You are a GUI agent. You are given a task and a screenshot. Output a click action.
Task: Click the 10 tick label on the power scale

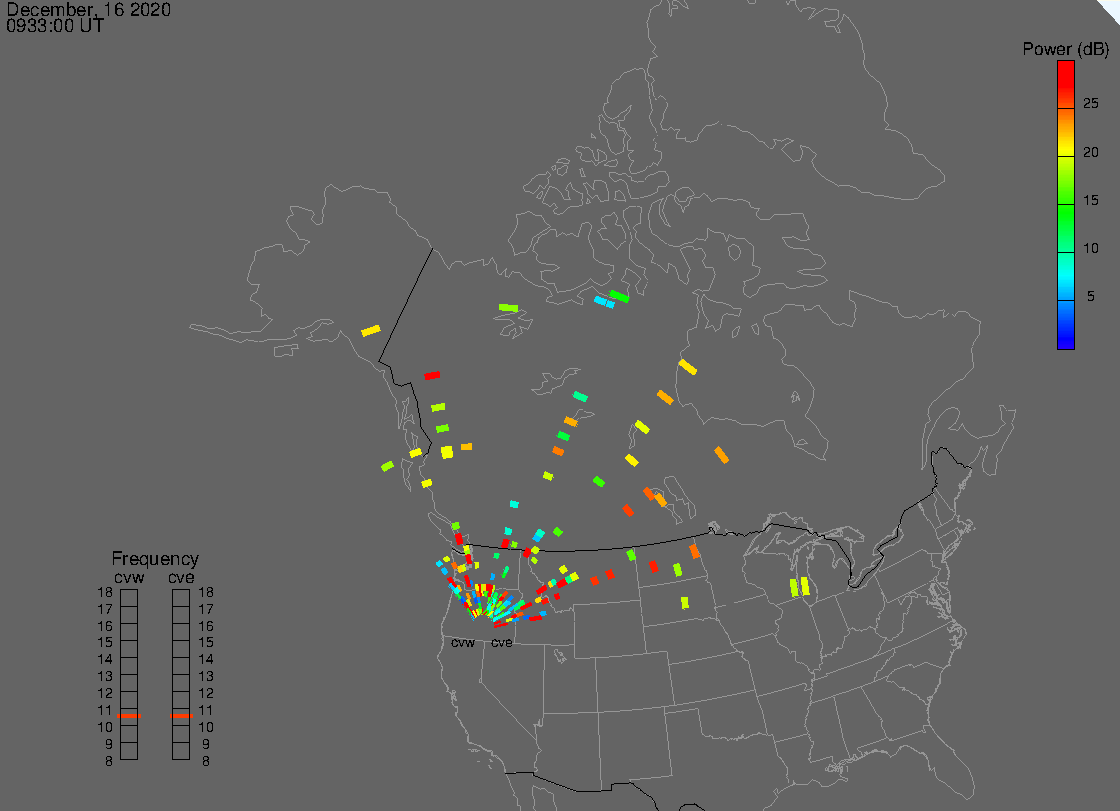pos(1090,248)
